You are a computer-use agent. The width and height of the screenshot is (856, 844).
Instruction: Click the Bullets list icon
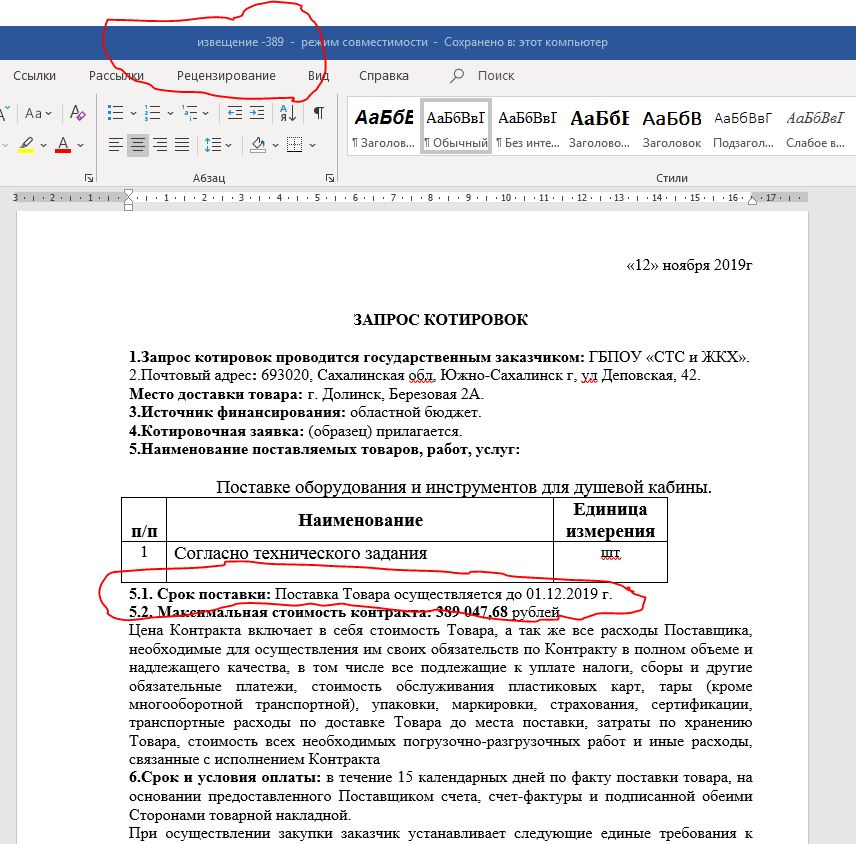pos(116,113)
